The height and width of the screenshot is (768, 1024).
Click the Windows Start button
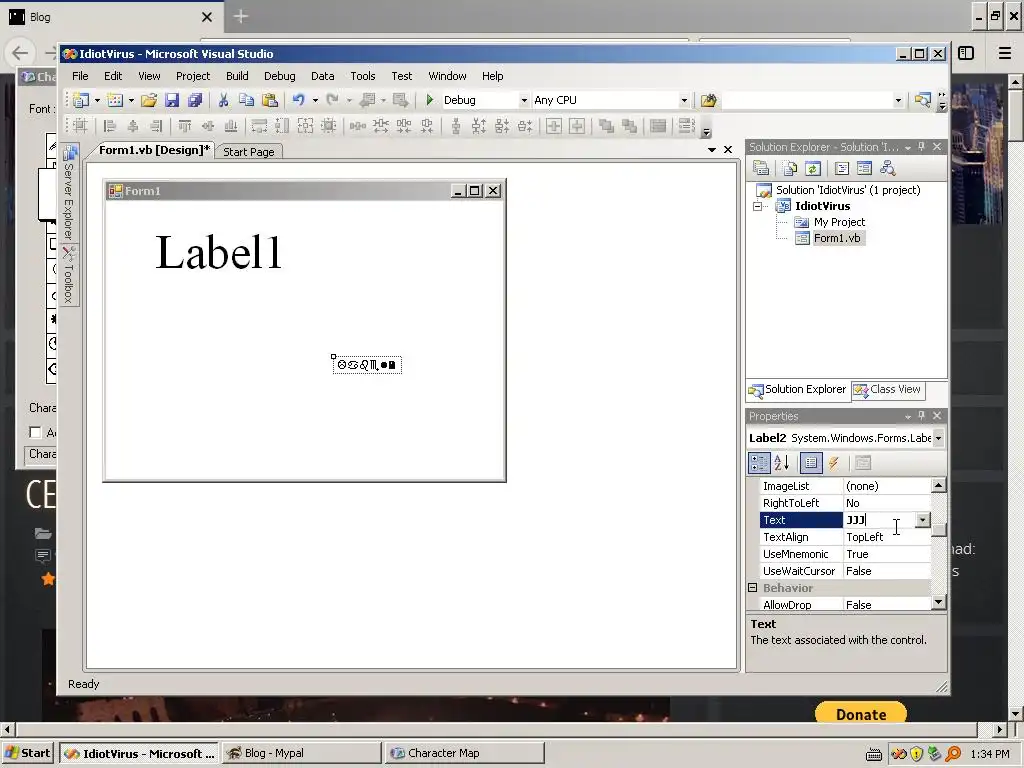[x=29, y=753]
